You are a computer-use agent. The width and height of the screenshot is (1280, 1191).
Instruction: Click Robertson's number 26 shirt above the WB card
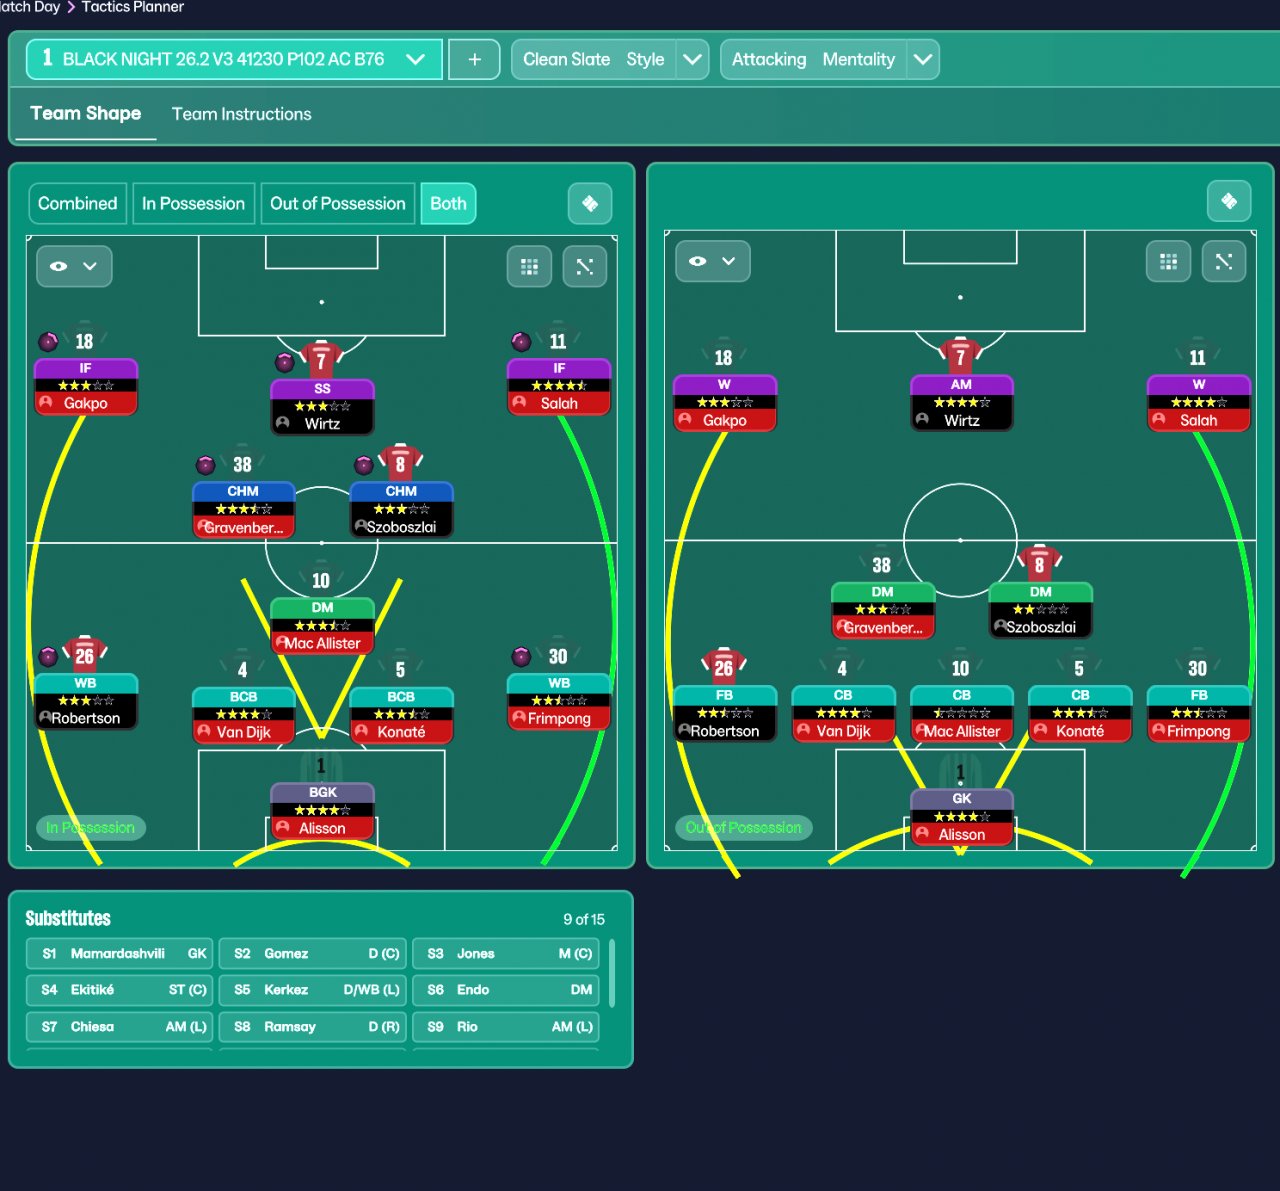[85, 655]
